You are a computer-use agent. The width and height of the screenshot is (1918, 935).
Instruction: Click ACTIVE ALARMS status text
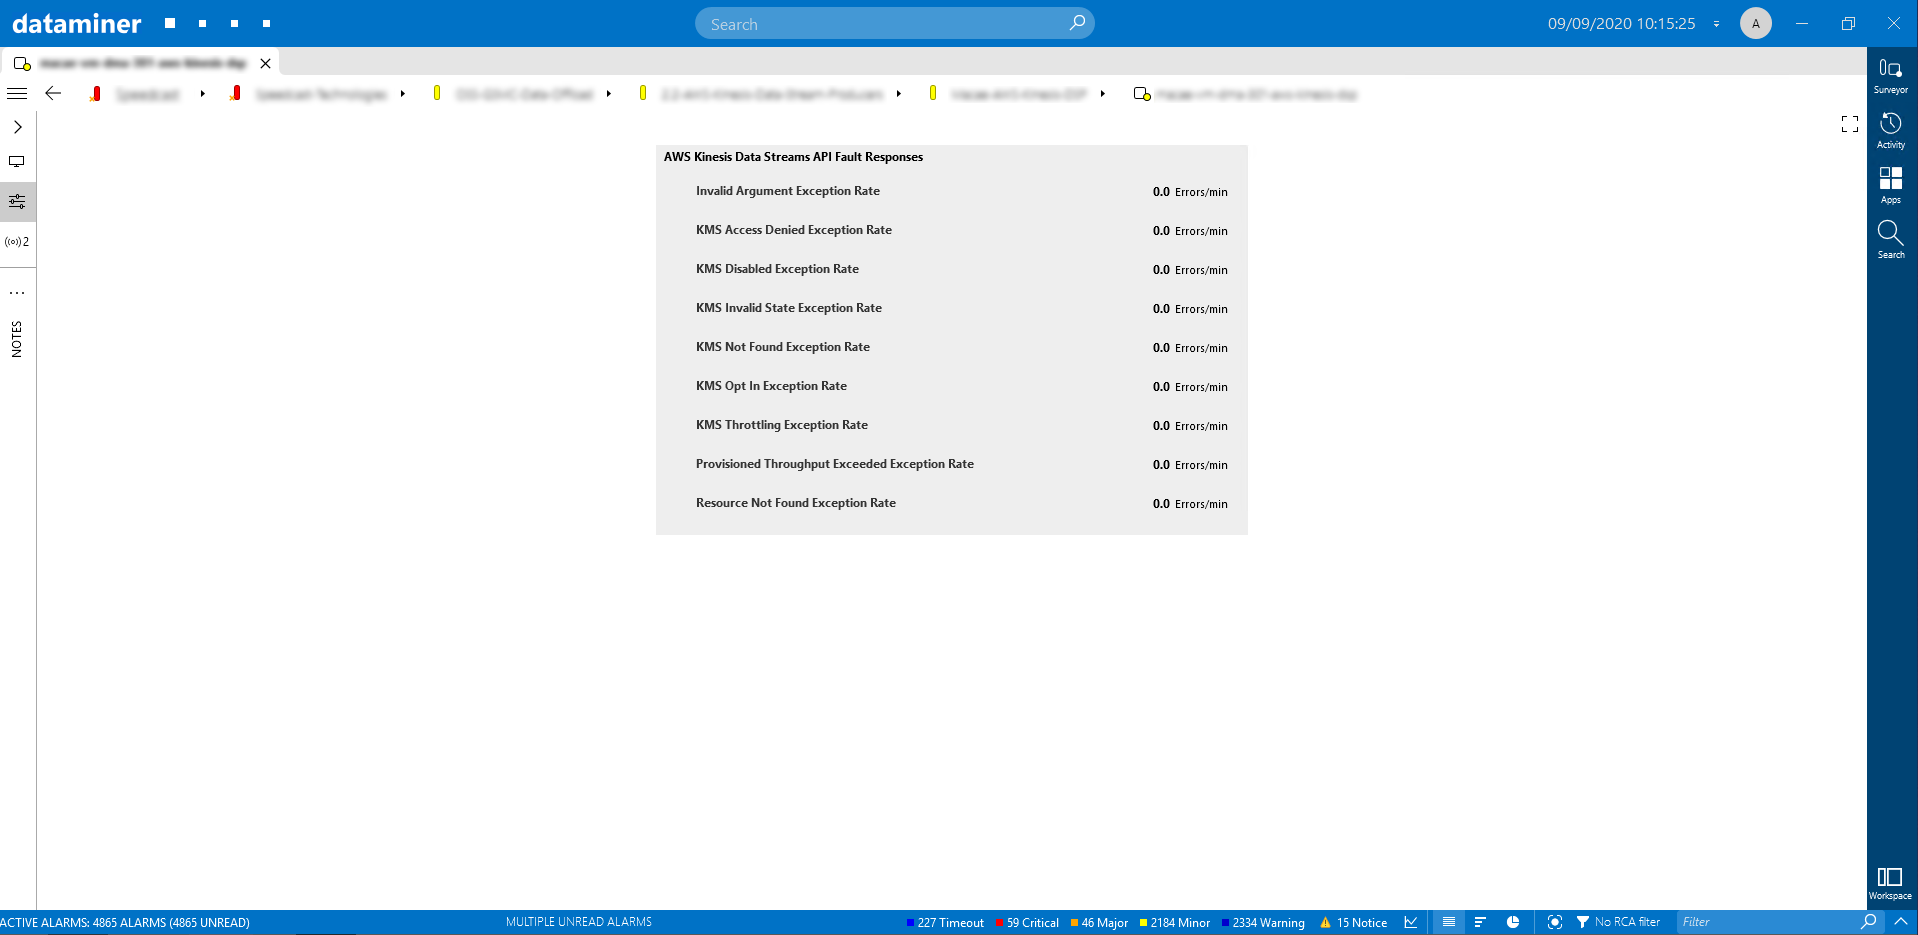(x=125, y=923)
